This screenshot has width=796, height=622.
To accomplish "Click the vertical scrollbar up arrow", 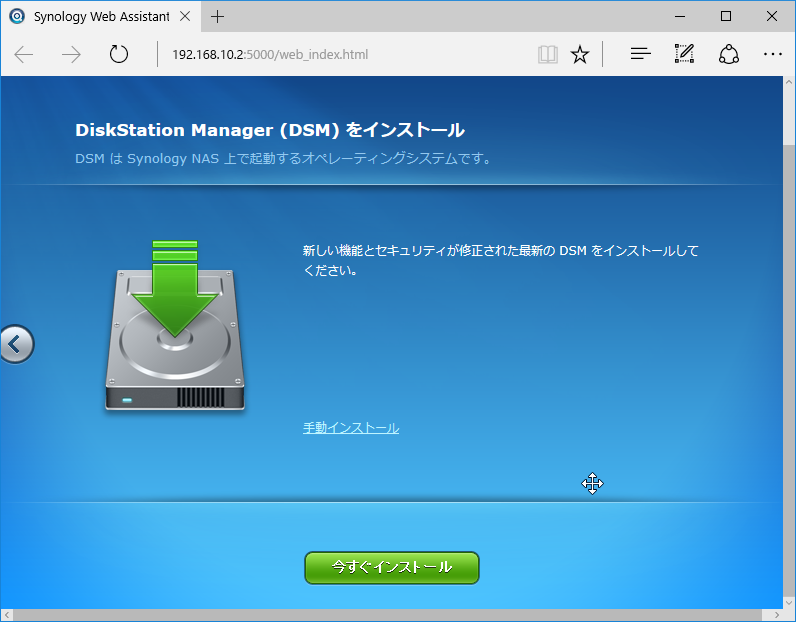I will (789, 82).
